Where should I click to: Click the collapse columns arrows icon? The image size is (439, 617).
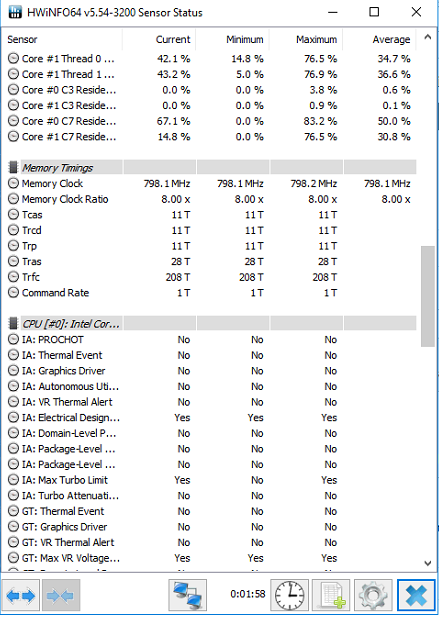[61, 595]
